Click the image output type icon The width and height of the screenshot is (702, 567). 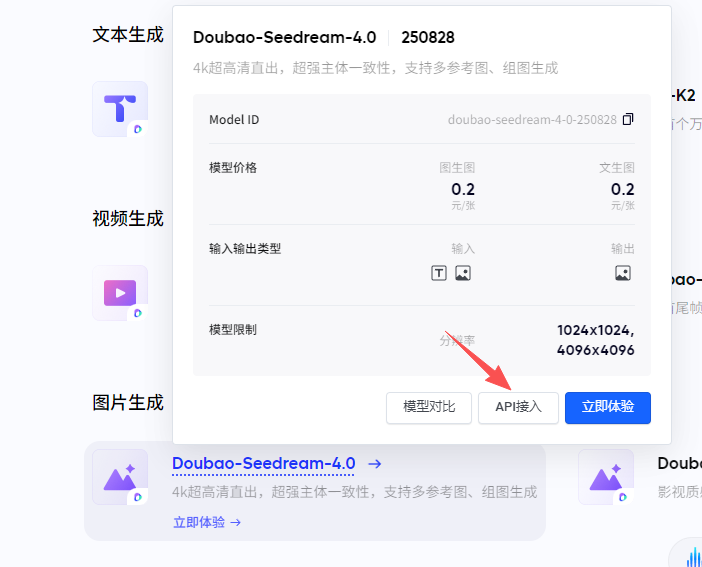623,273
